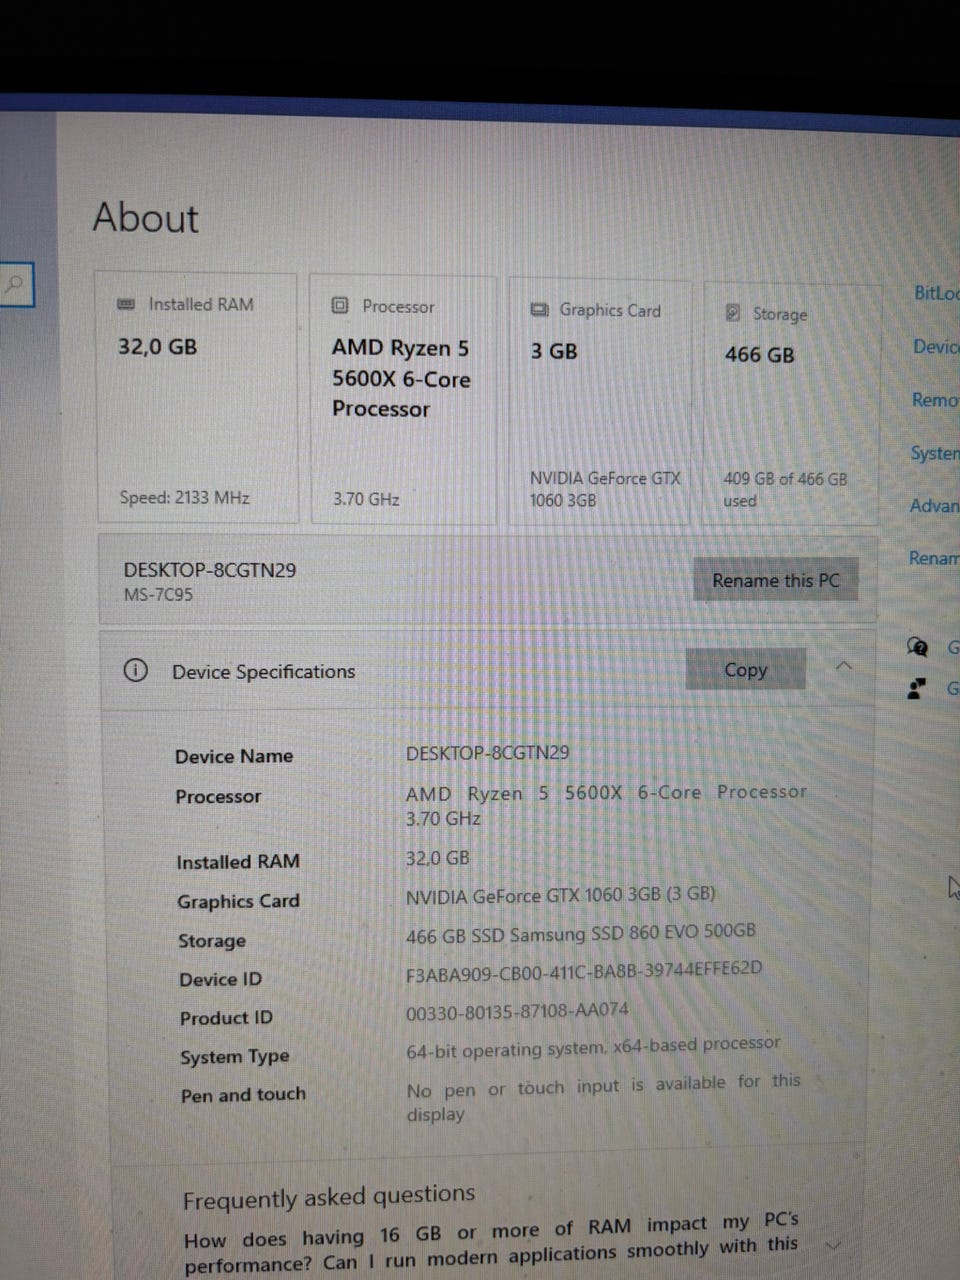Select Graphics Card value in specifications list

(560, 895)
